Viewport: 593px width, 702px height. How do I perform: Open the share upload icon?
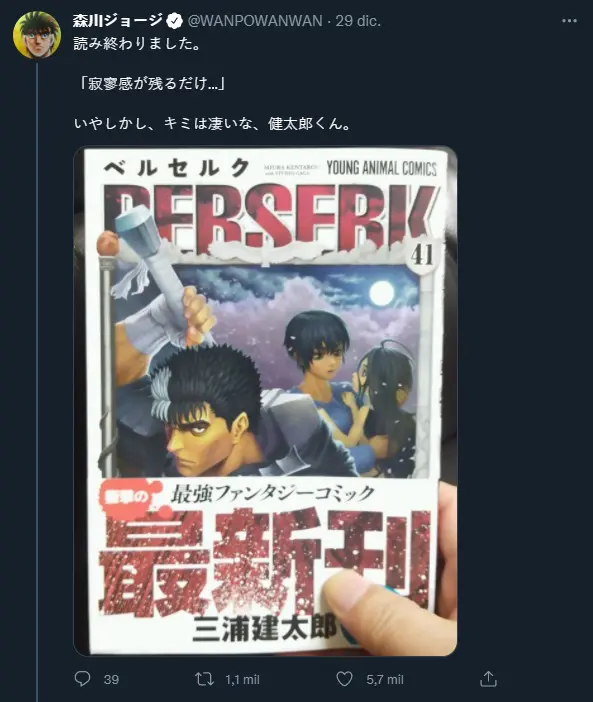tap(488, 679)
